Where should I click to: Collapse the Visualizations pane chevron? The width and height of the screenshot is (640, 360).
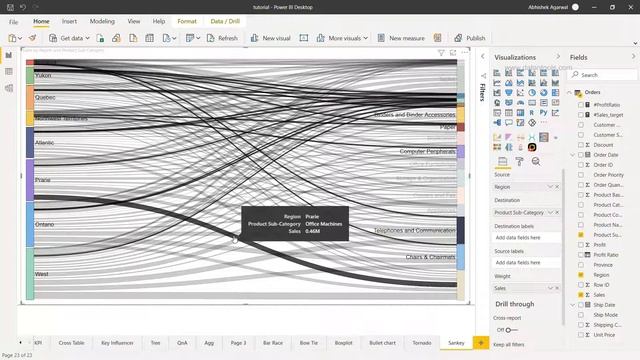558,57
